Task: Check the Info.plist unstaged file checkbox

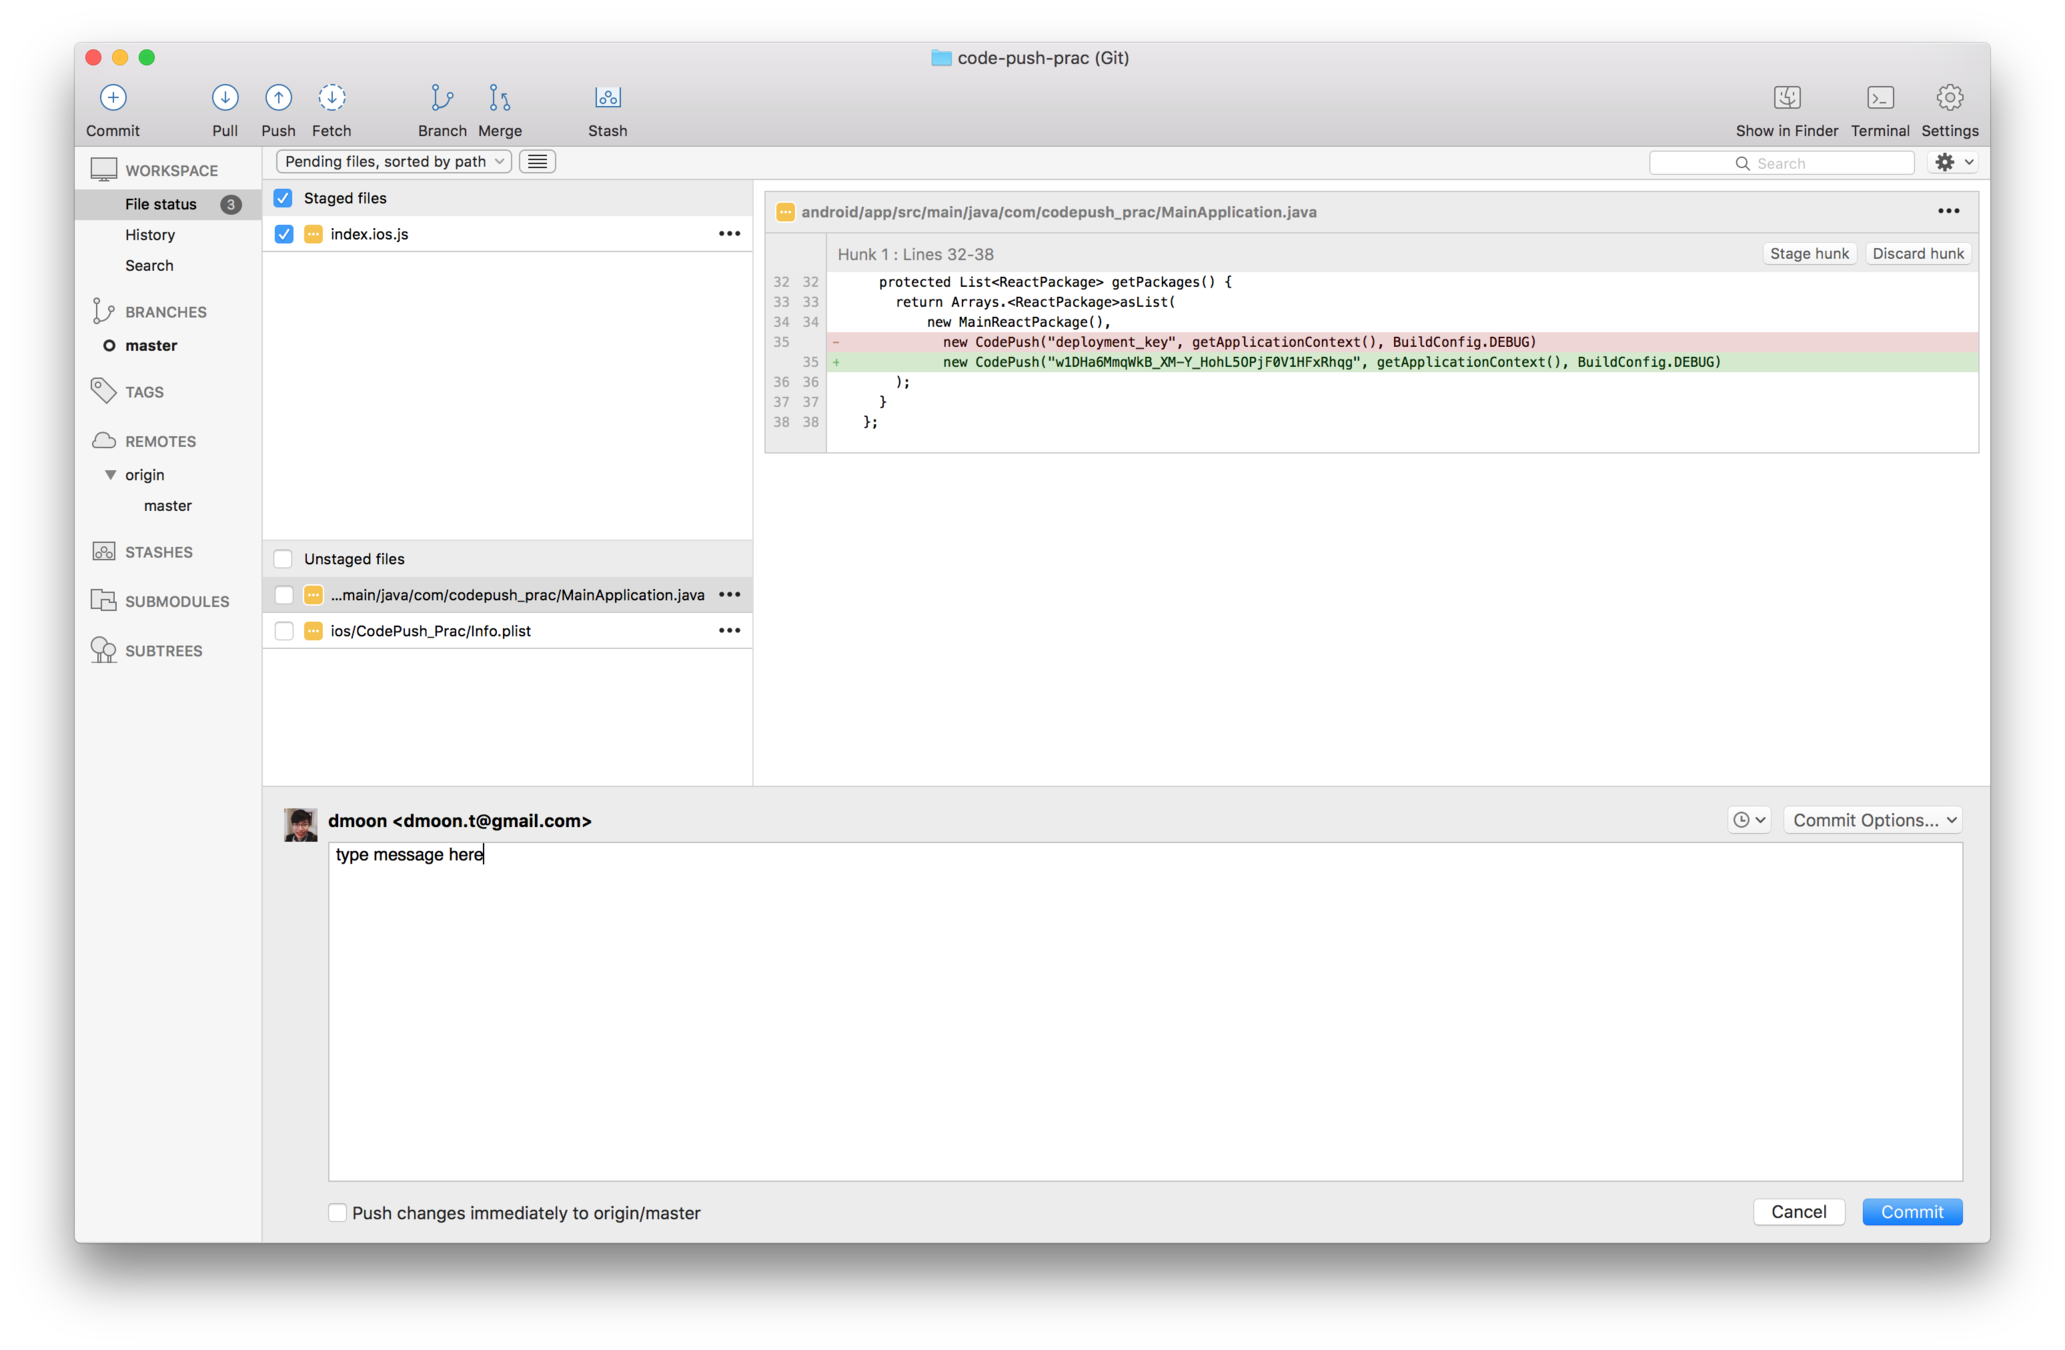Action: [x=284, y=631]
